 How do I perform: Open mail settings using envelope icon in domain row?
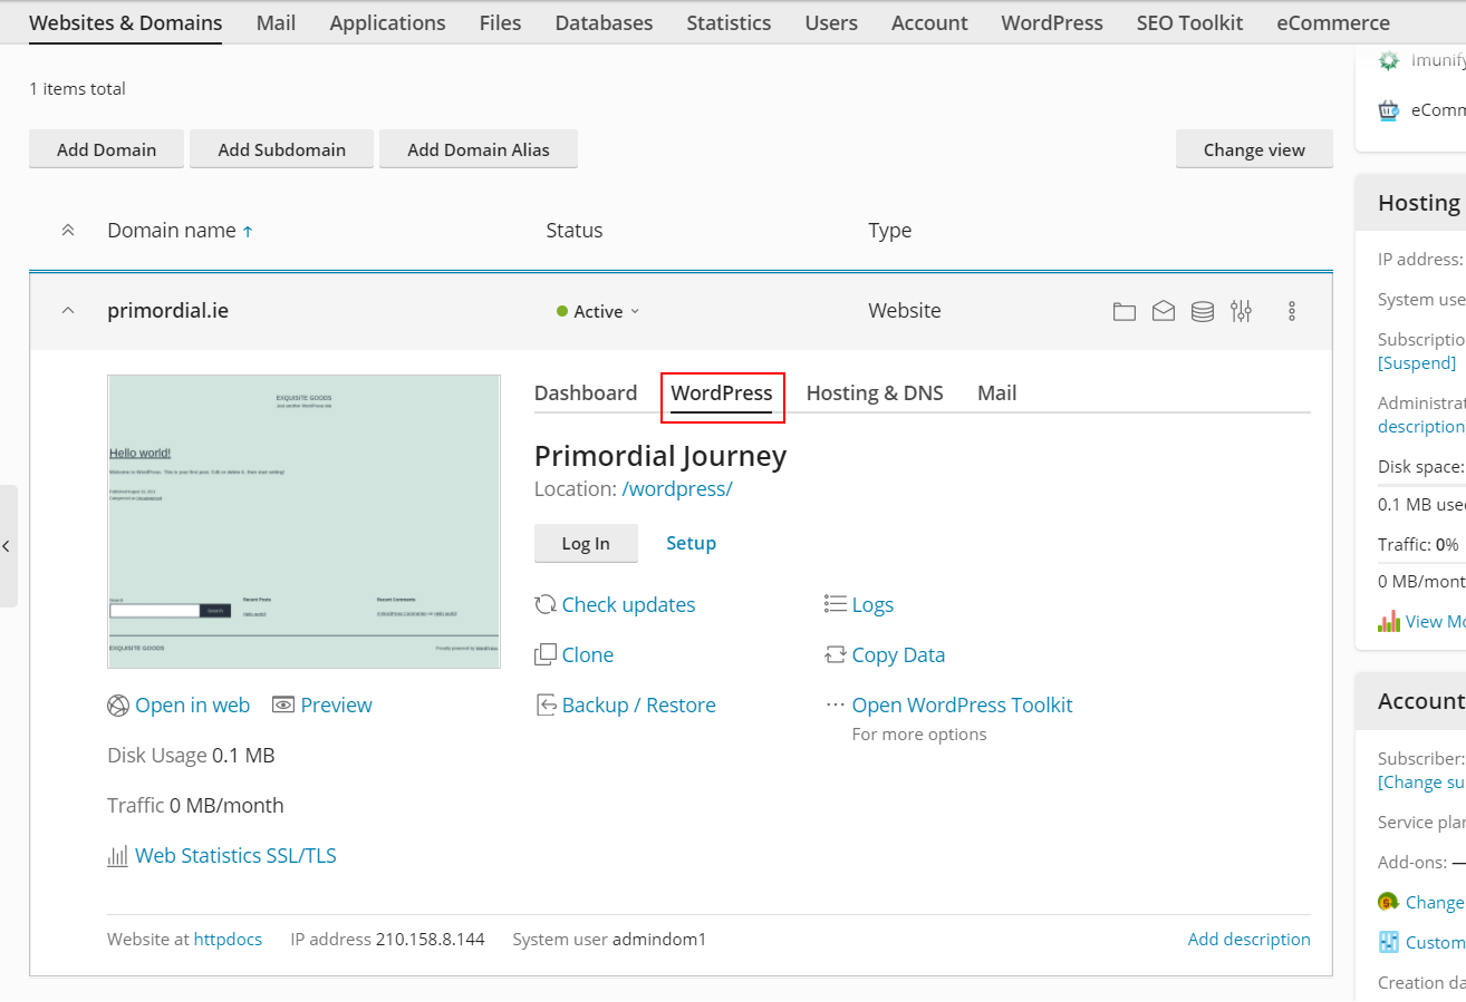[x=1163, y=311]
